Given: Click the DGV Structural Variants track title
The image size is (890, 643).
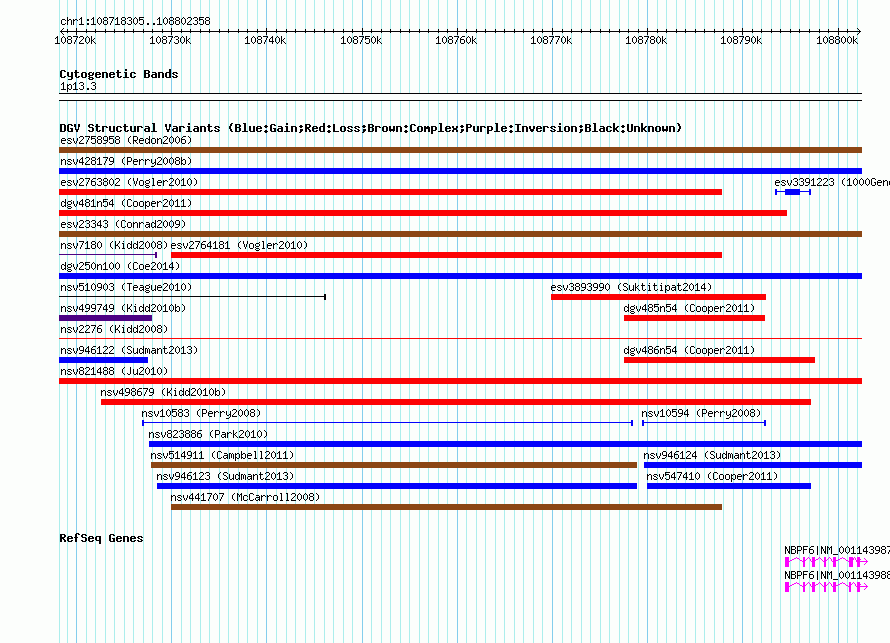Looking at the screenshot, I should [370, 128].
